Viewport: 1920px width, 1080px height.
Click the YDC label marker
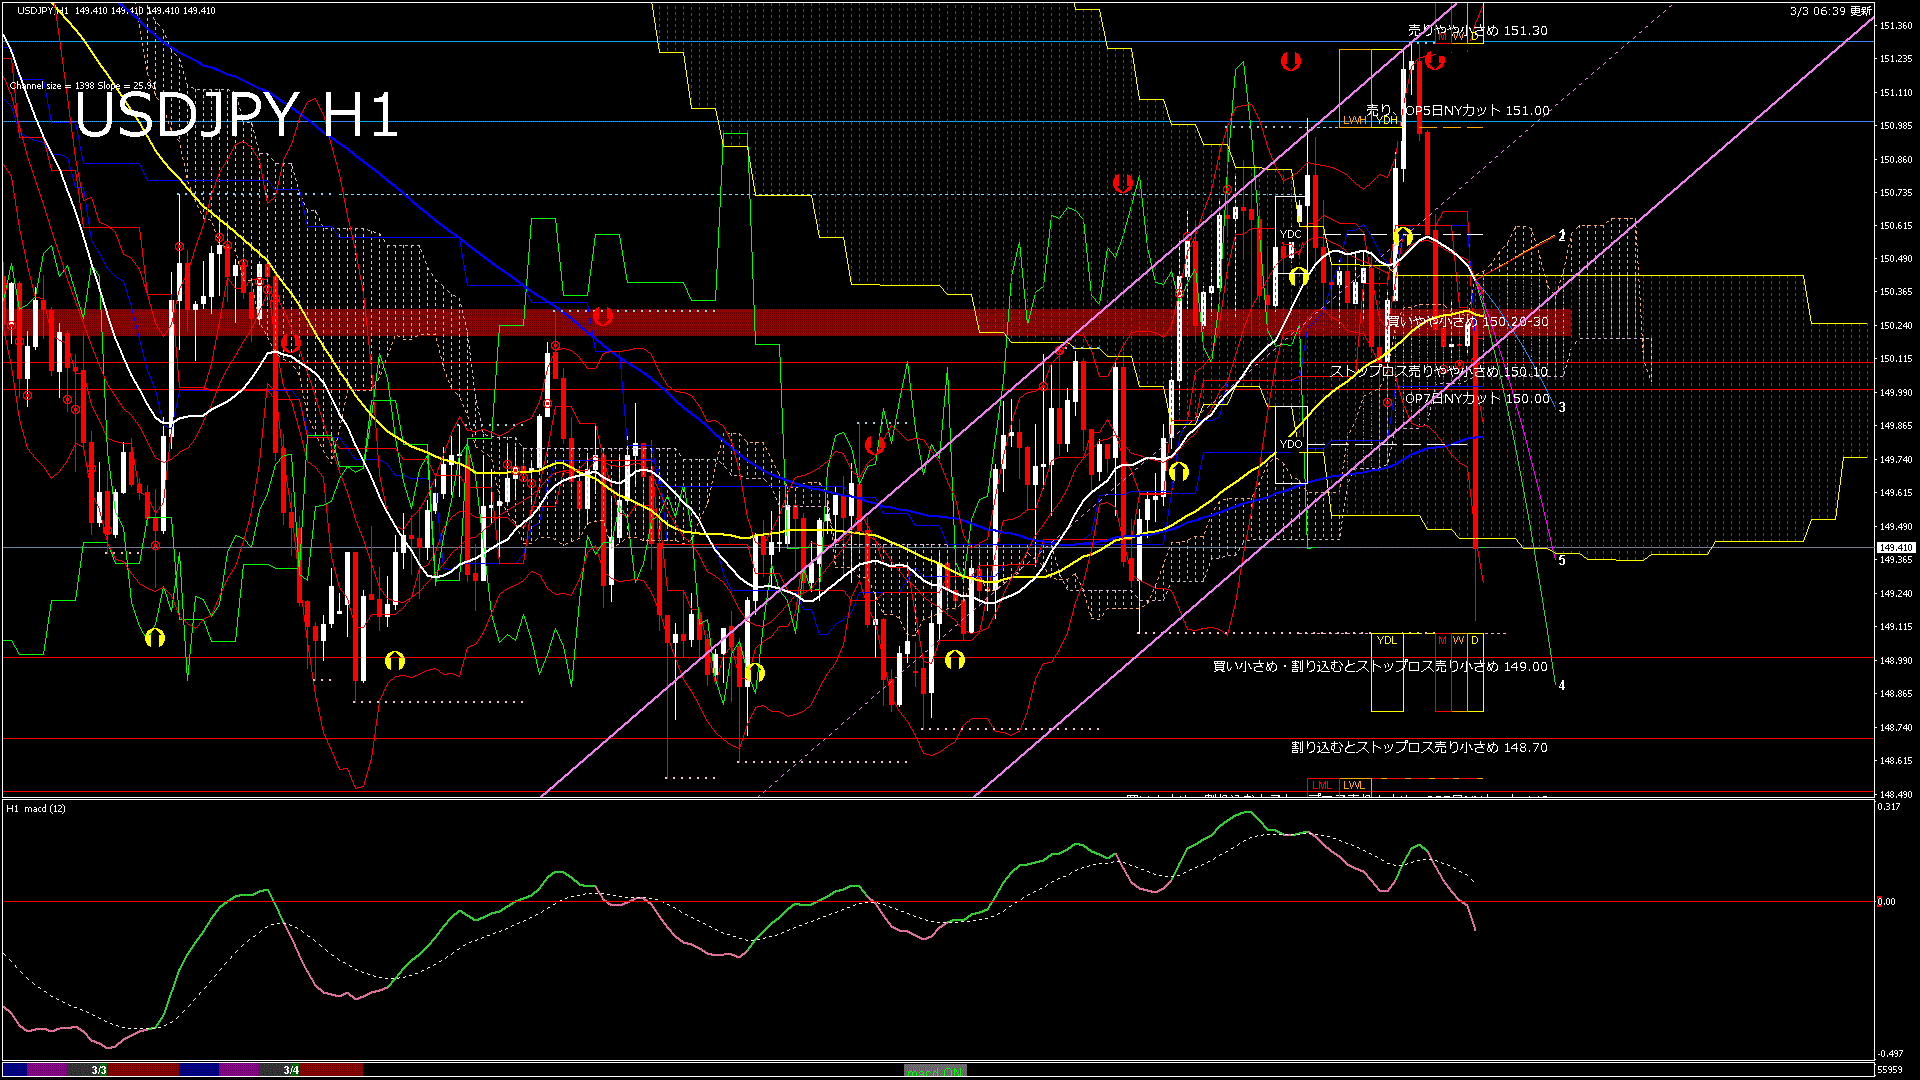[x=1291, y=234]
